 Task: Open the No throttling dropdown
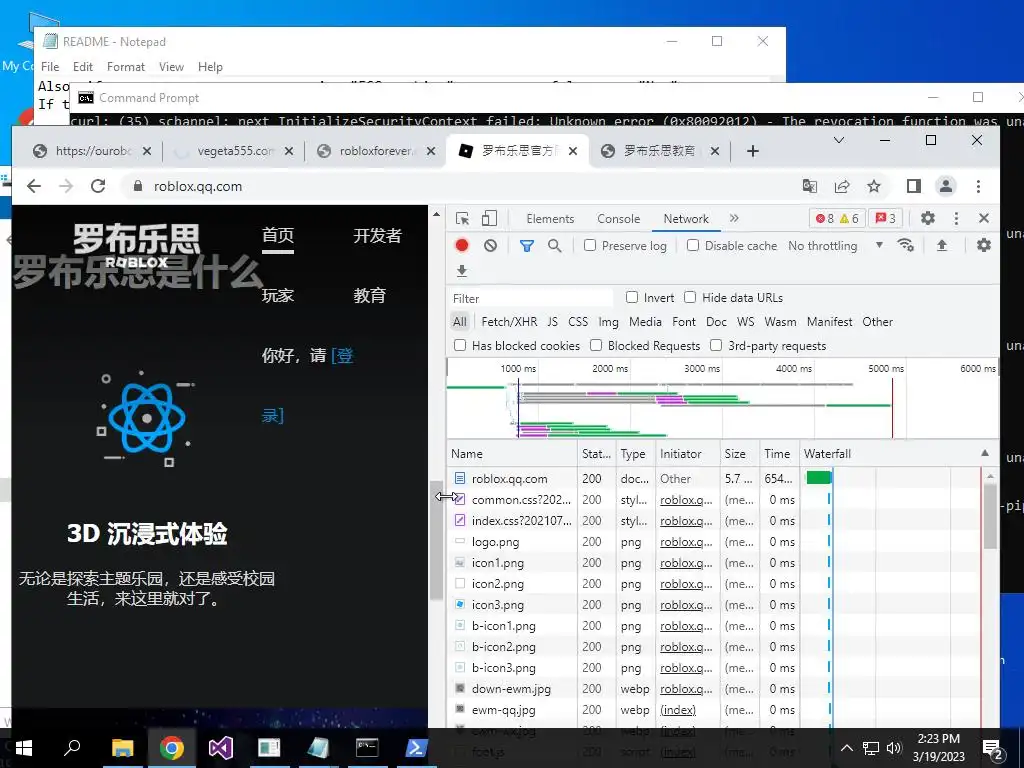835,246
